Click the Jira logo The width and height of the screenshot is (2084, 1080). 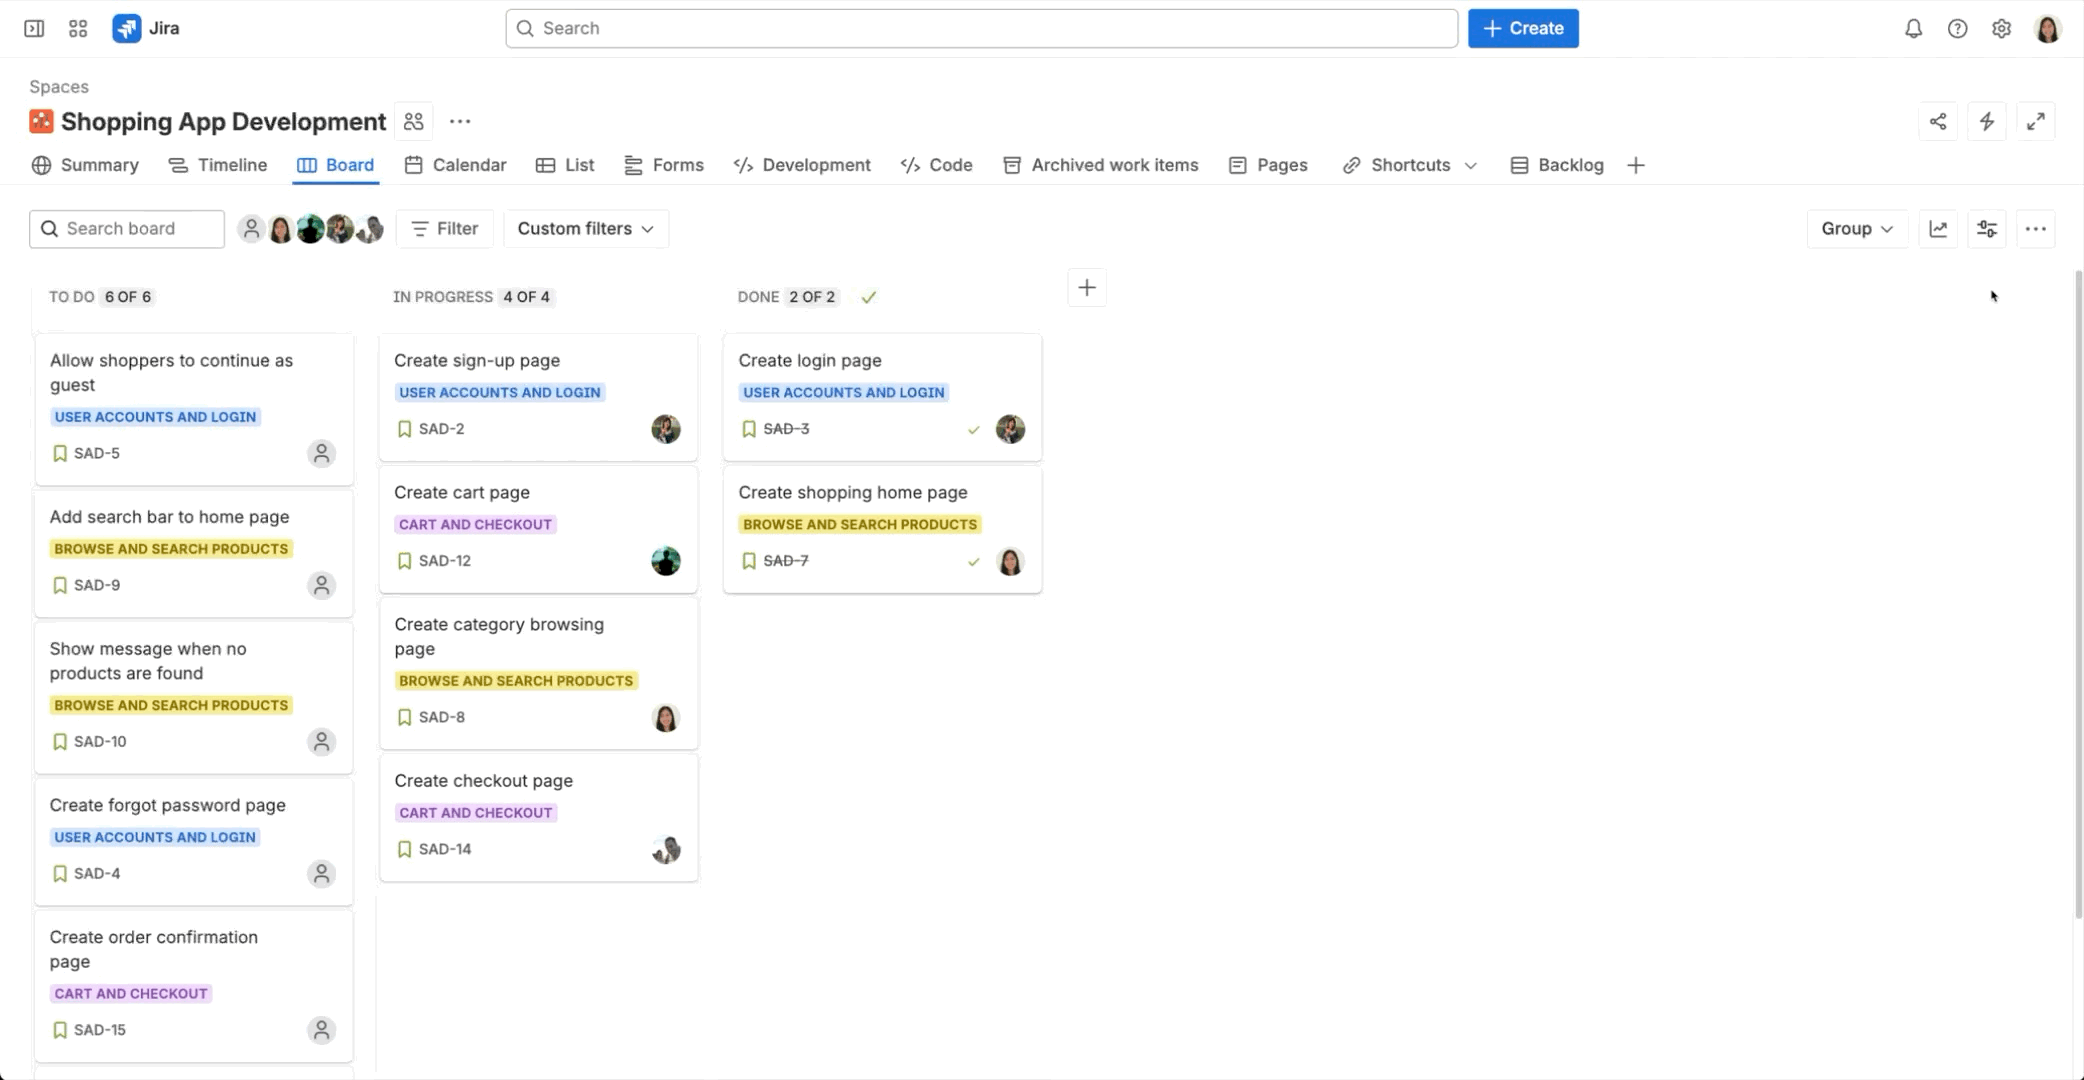click(146, 28)
